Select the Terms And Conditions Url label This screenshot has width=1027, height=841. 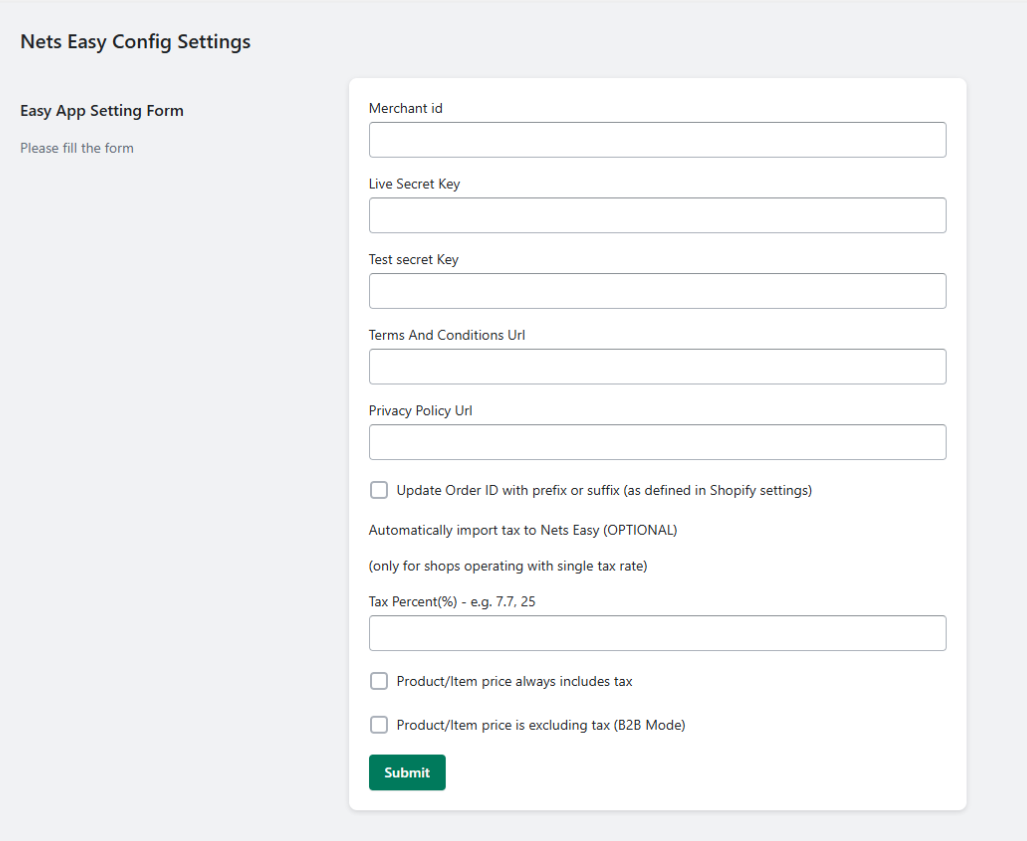click(446, 335)
